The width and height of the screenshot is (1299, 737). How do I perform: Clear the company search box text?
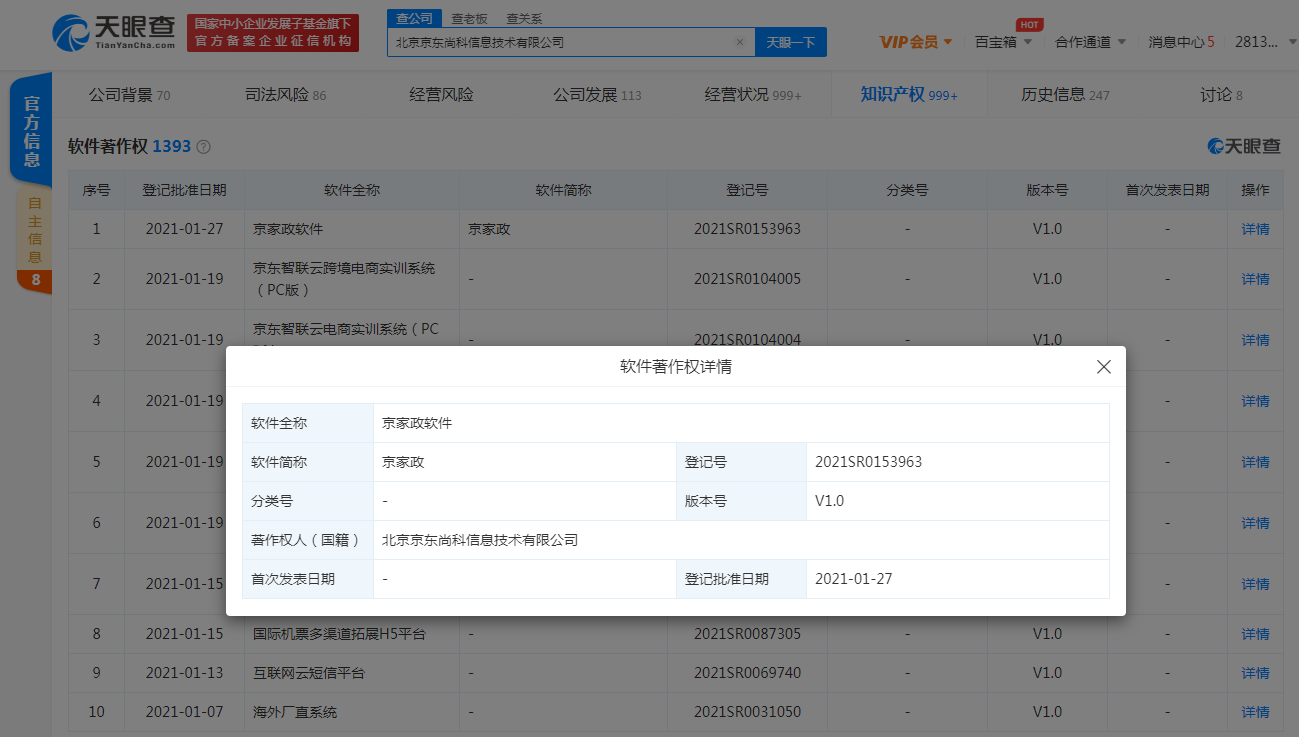pyautogui.click(x=739, y=42)
